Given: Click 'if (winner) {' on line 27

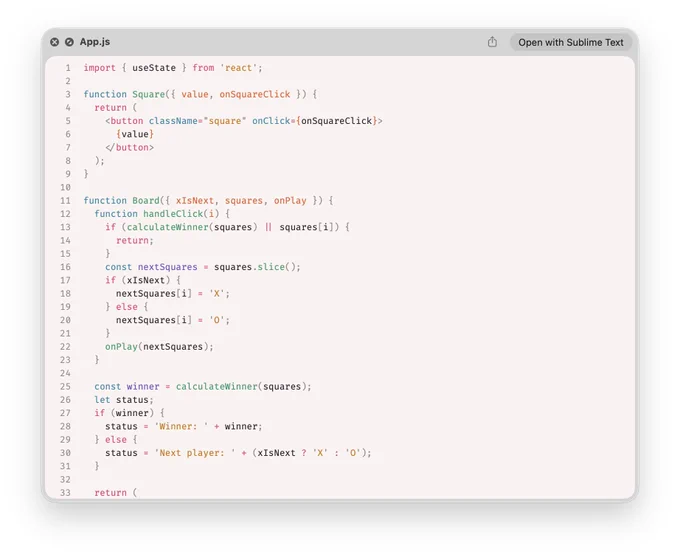Looking at the screenshot, I should 130,413.
